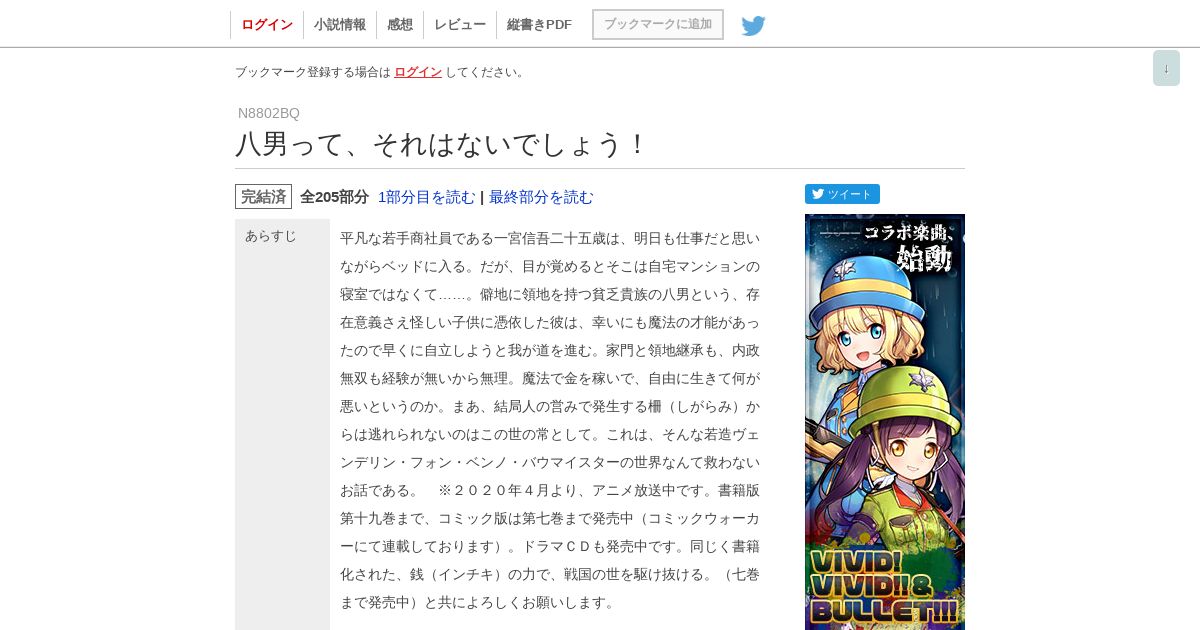Open the 1部分目を読む link
This screenshot has width=1200, height=630.
(x=427, y=197)
